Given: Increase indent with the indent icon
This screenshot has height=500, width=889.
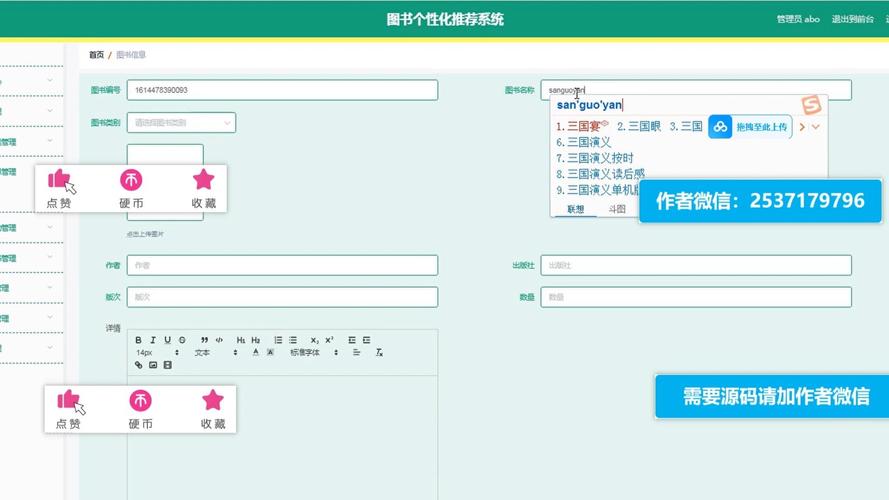Looking at the screenshot, I should point(366,340).
